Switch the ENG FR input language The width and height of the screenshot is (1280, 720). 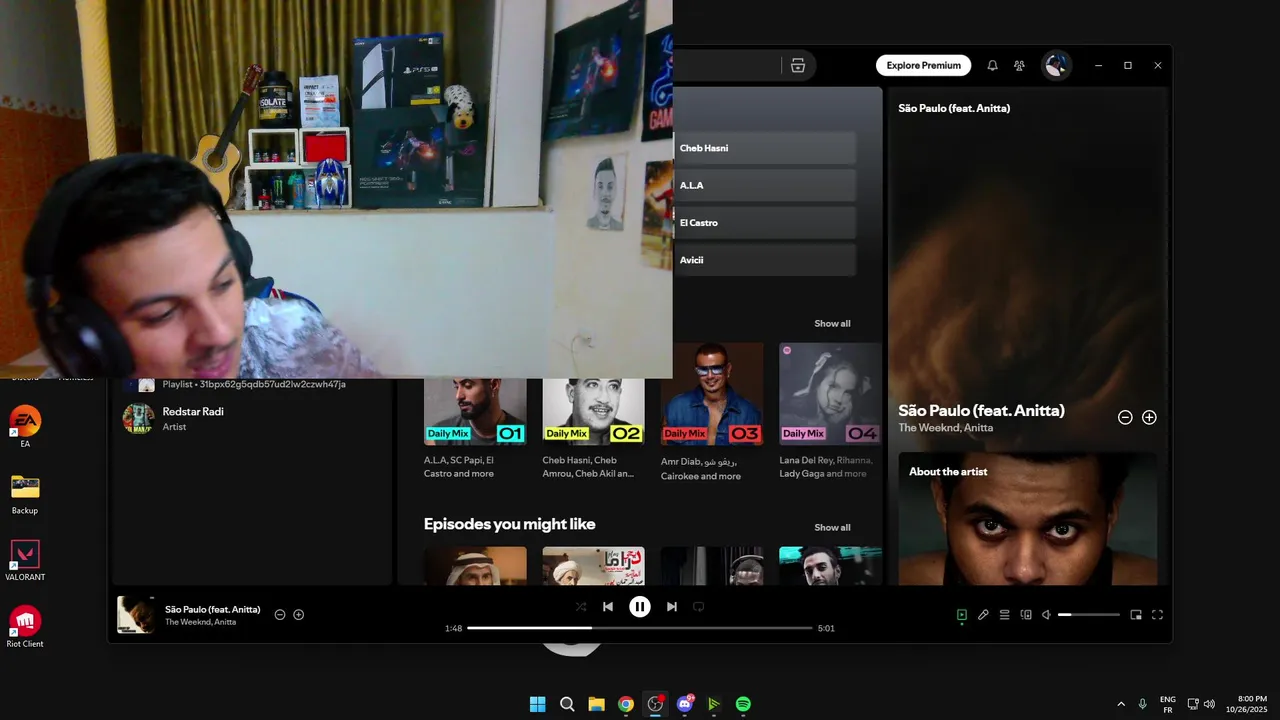[1167, 704]
